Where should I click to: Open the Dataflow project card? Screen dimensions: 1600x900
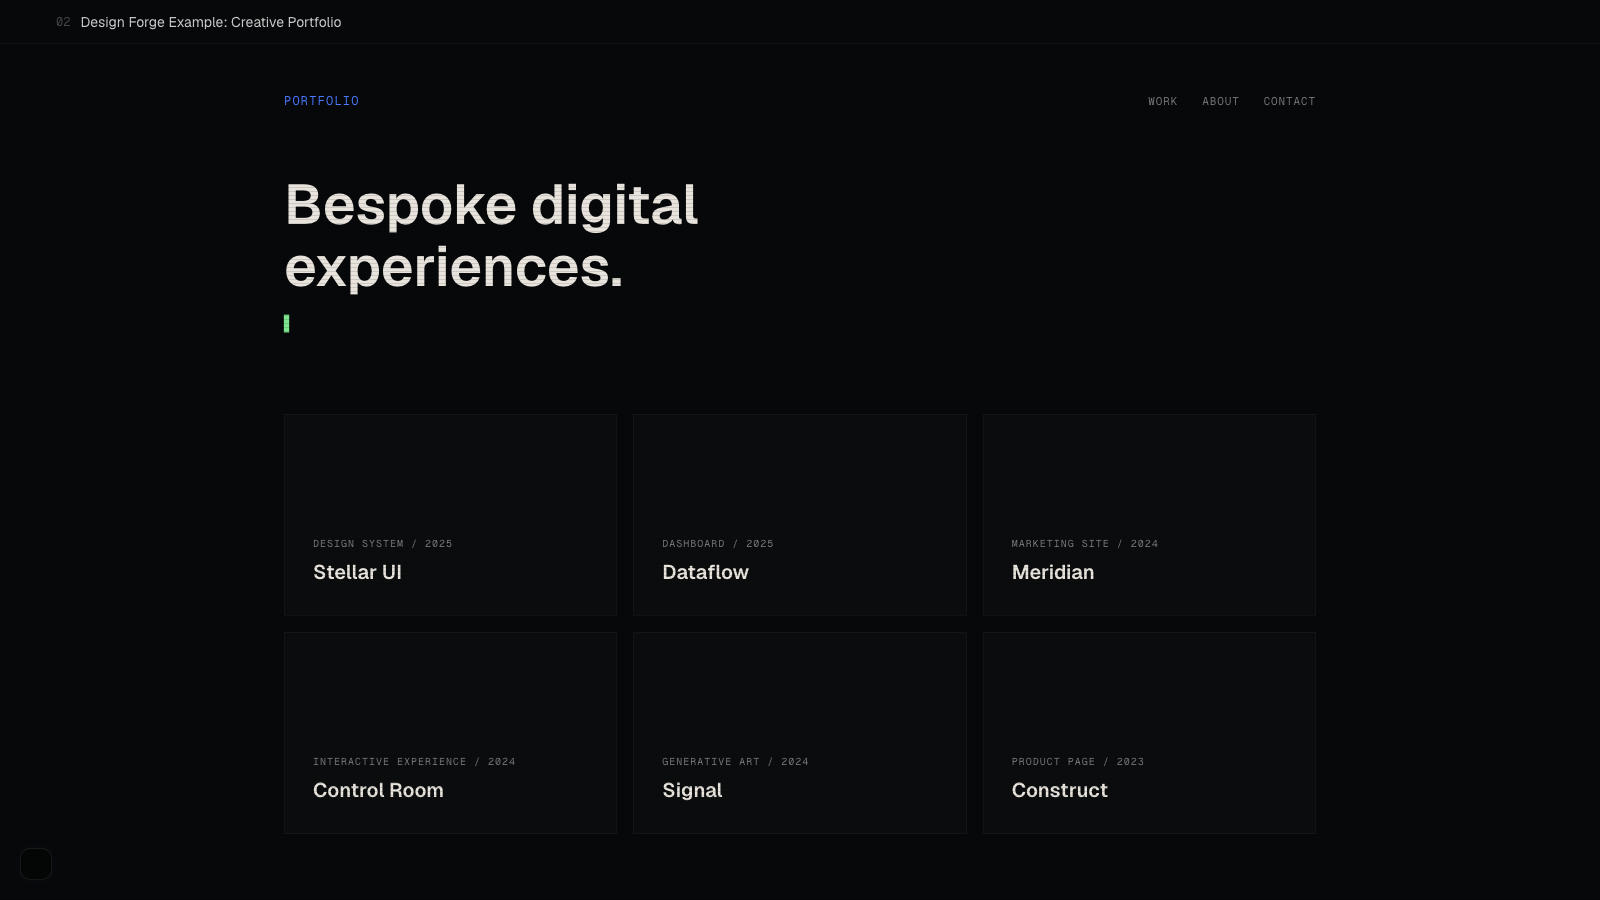799,515
